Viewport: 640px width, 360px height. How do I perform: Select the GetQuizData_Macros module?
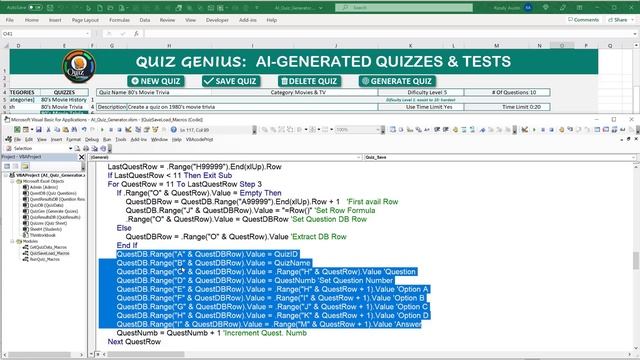[x=48, y=247]
